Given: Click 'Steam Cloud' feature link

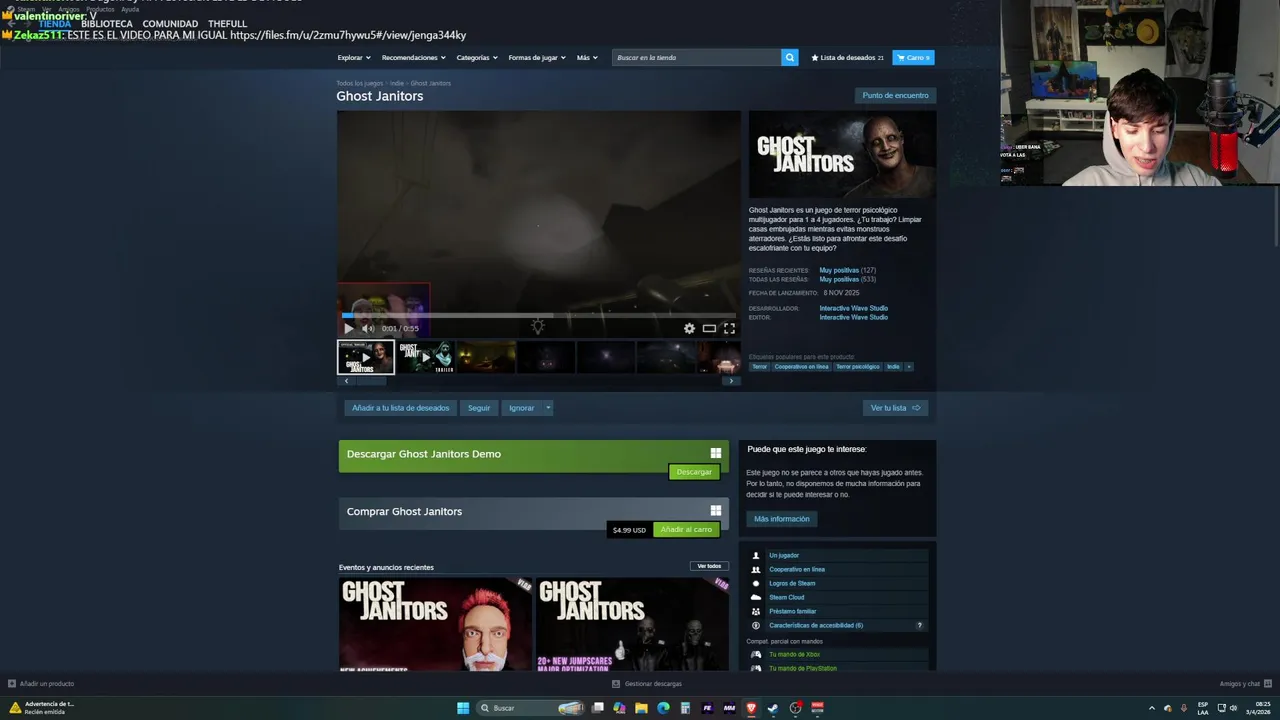Looking at the screenshot, I should coord(786,597).
